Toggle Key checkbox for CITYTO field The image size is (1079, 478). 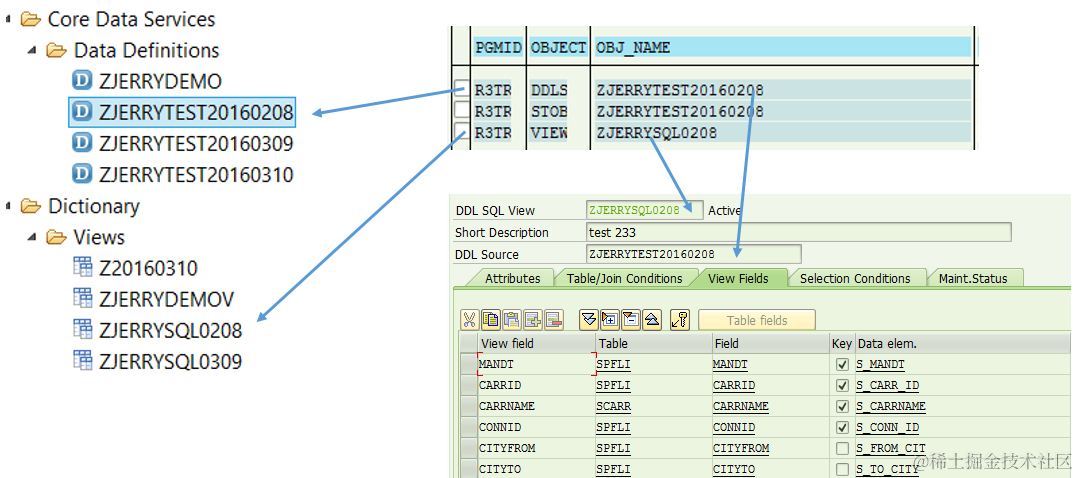(x=842, y=469)
